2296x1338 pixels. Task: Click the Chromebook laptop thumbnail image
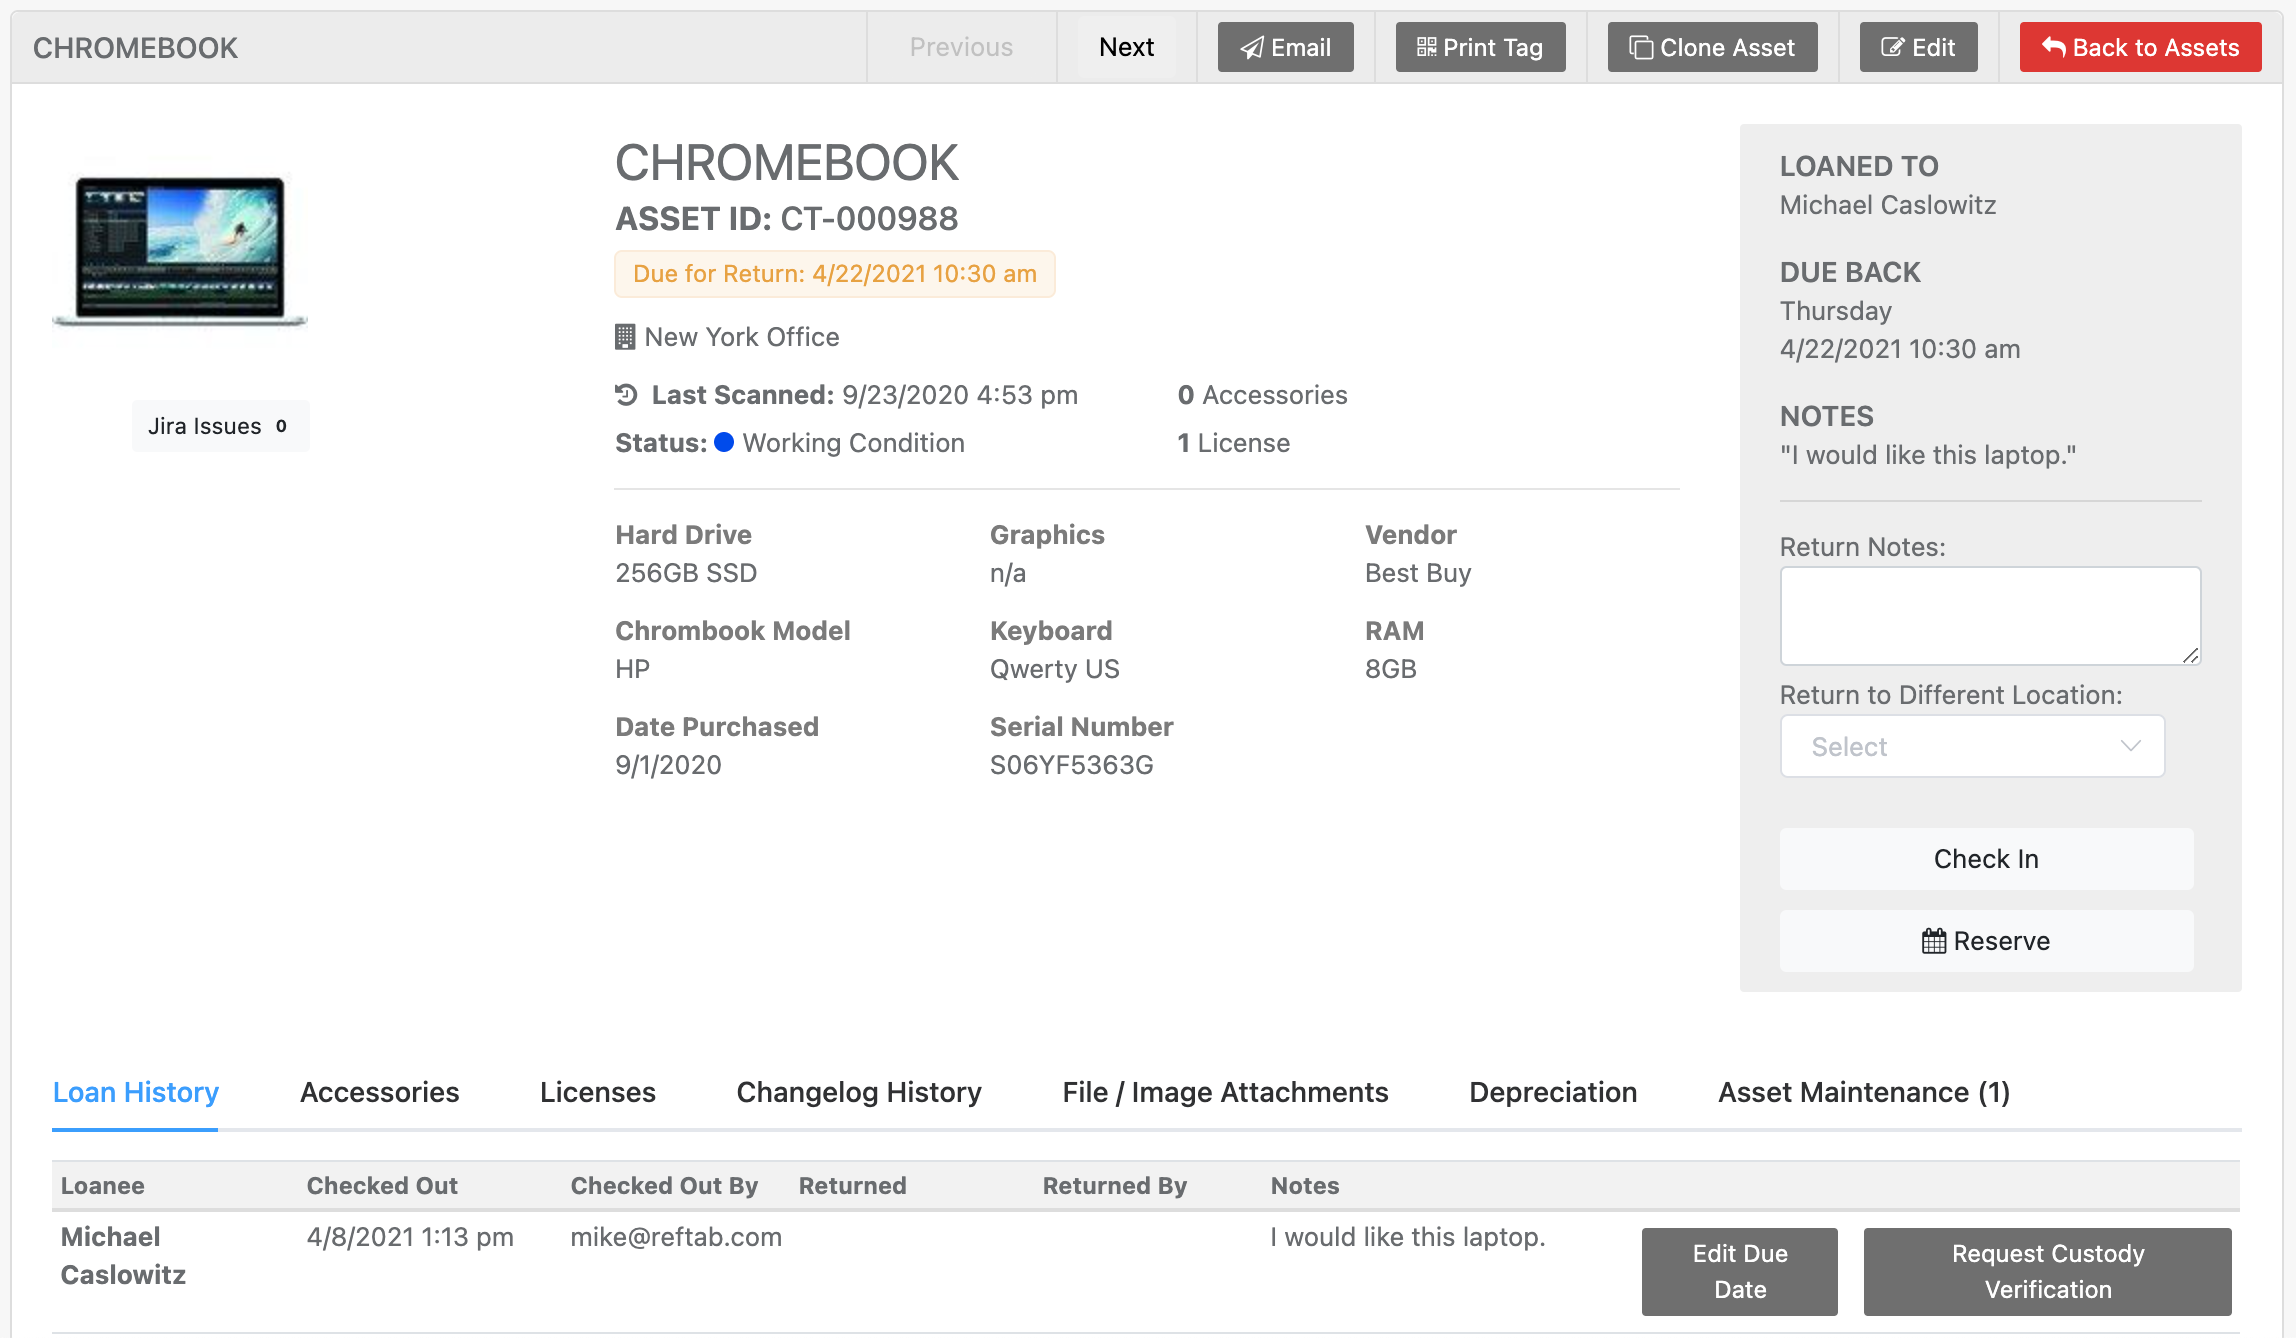click(x=180, y=250)
